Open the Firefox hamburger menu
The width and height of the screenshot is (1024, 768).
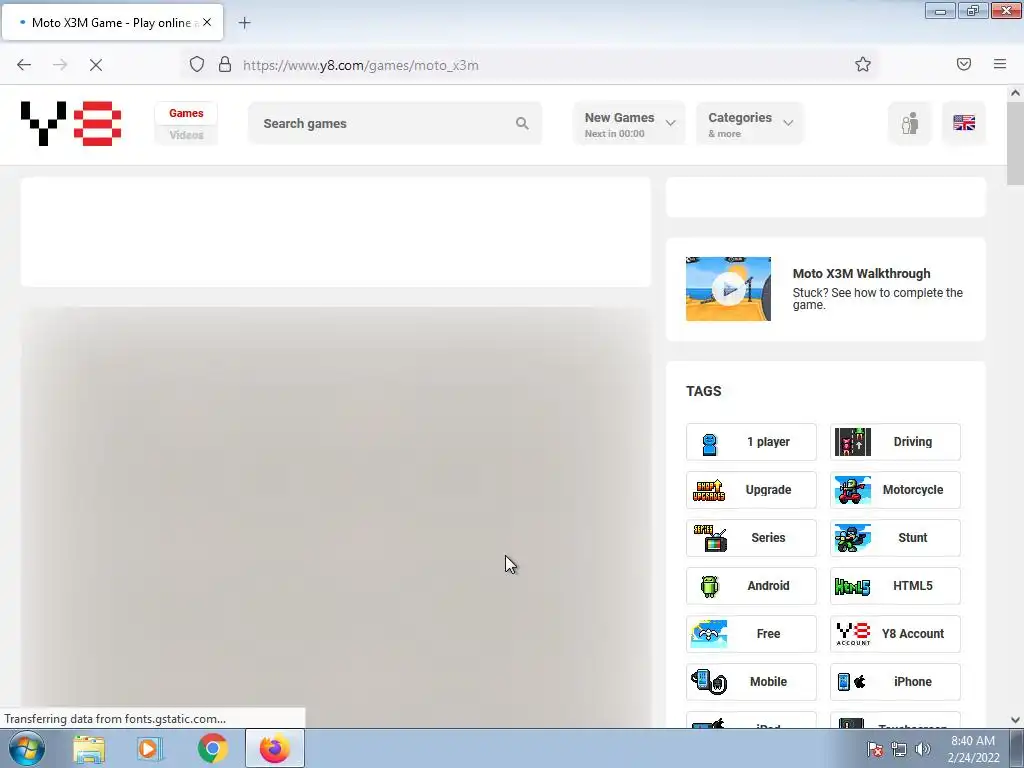(1000, 64)
